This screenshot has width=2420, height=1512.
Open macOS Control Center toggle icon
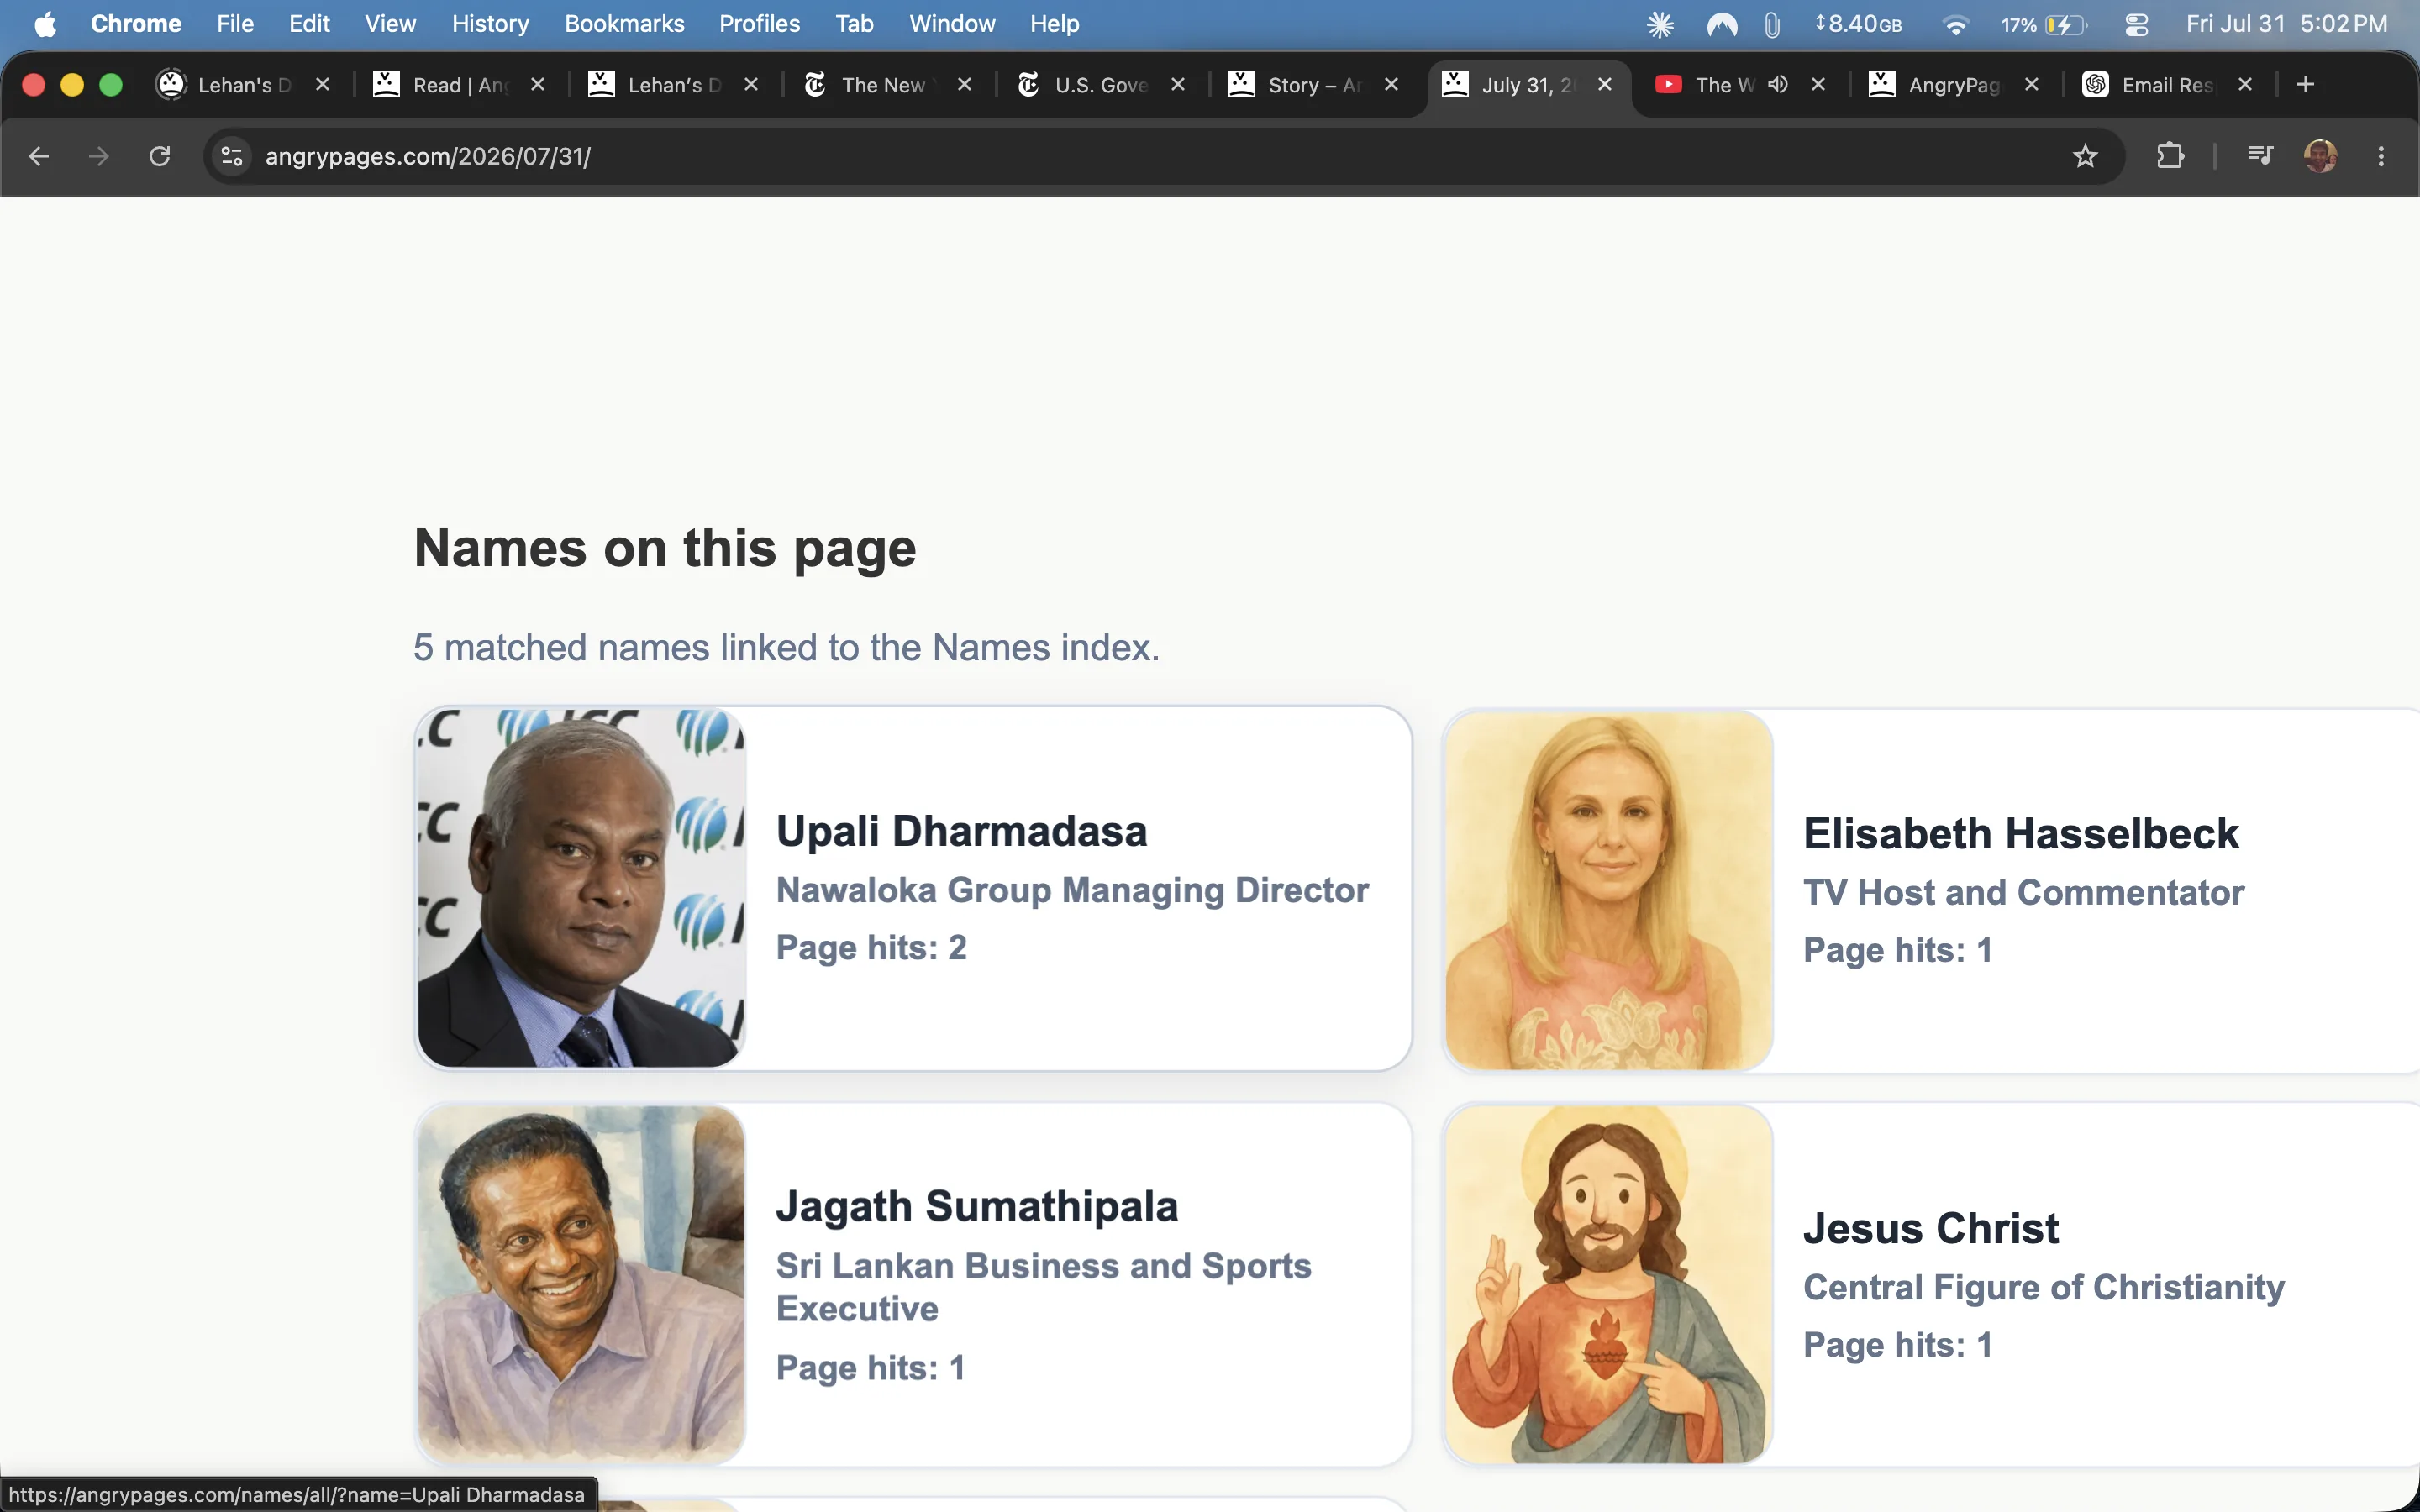pos(2137,24)
